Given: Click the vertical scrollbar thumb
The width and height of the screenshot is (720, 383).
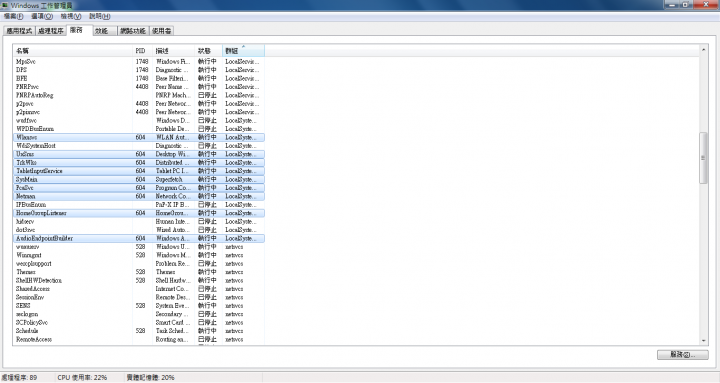Looking at the screenshot, I should point(703,158).
